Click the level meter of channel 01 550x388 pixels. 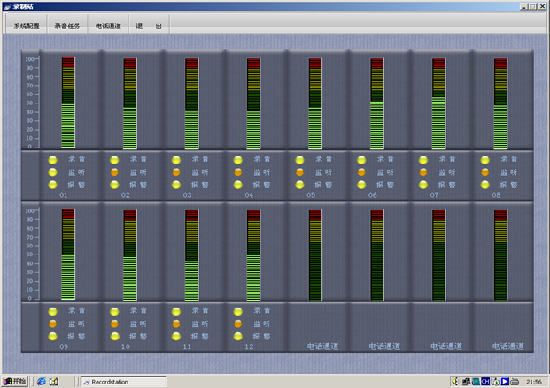click(68, 102)
